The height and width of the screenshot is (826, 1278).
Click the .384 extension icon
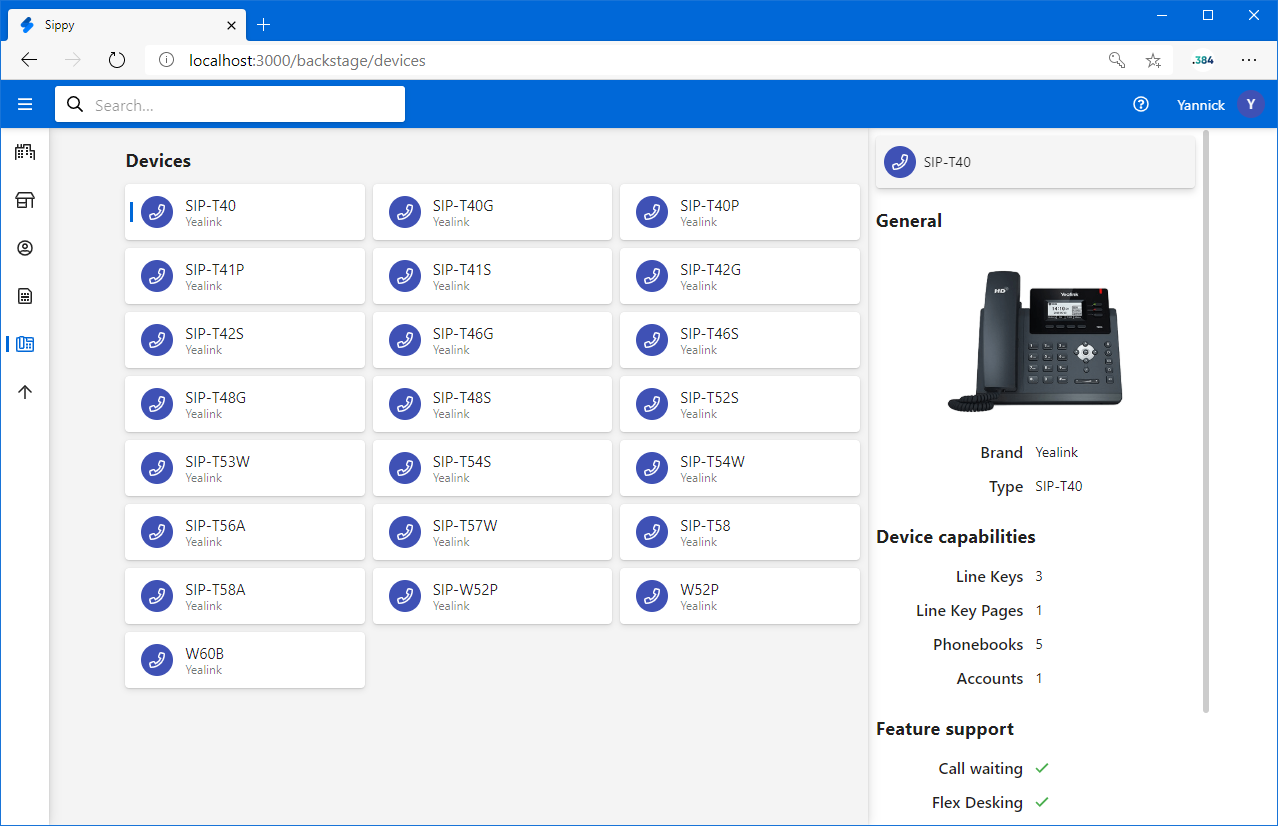click(x=1203, y=60)
